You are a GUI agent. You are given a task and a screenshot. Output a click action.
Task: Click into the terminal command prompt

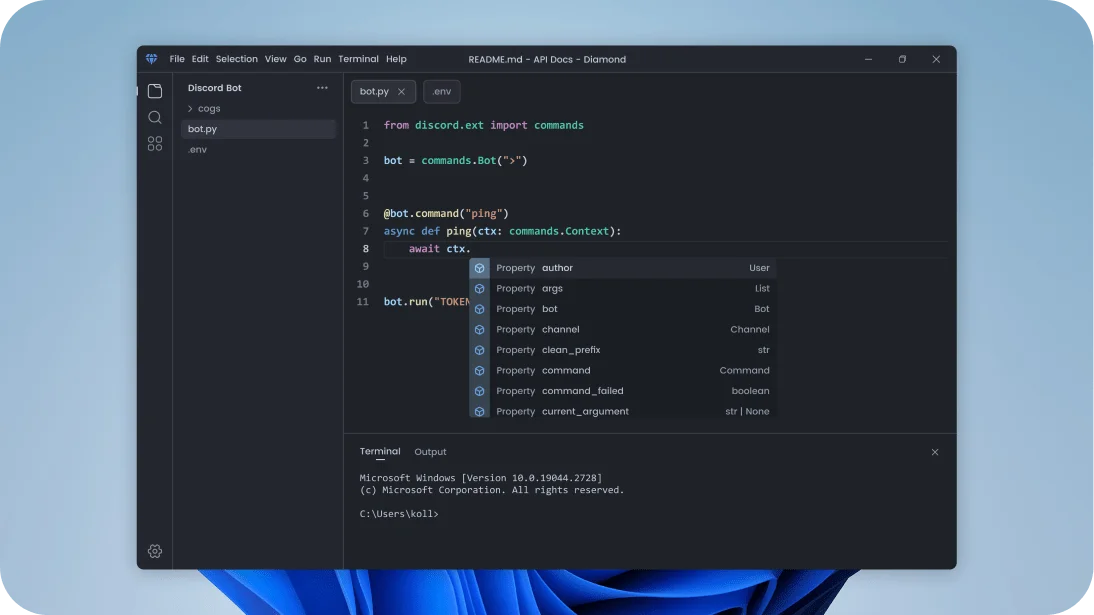click(500, 514)
